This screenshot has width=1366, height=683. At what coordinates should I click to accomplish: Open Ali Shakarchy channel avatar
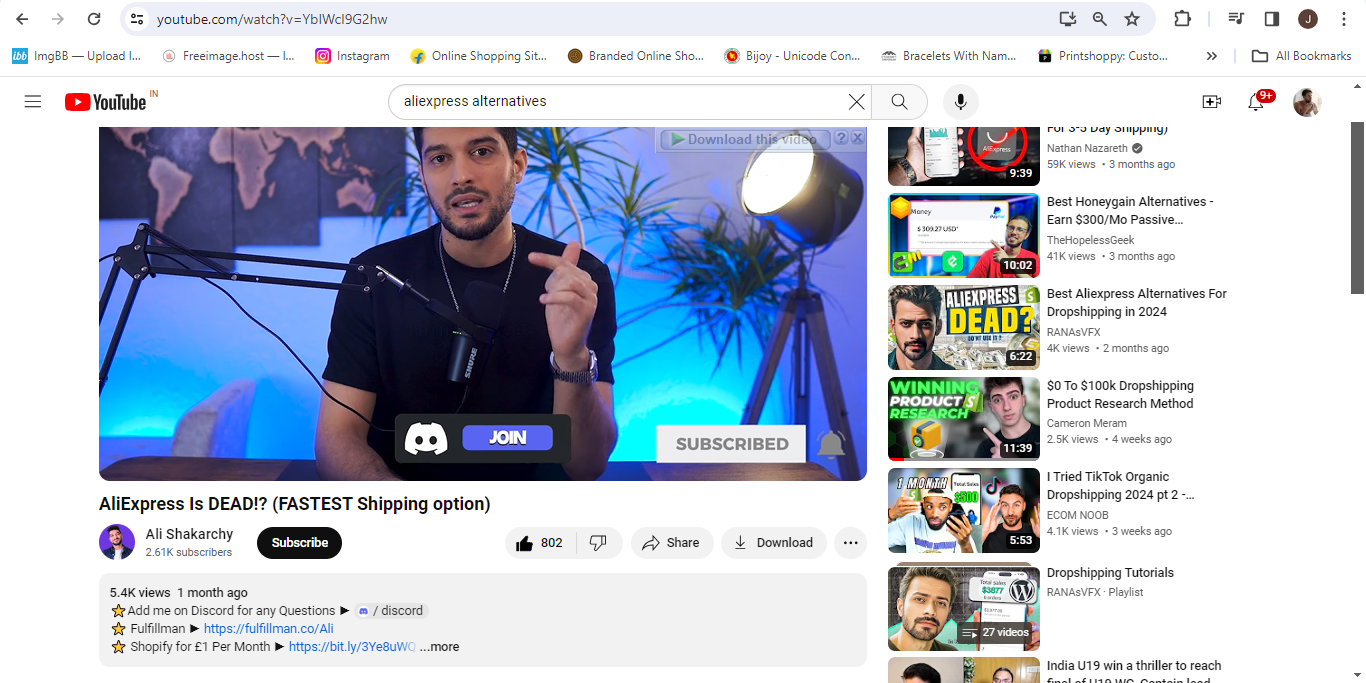pos(117,542)
